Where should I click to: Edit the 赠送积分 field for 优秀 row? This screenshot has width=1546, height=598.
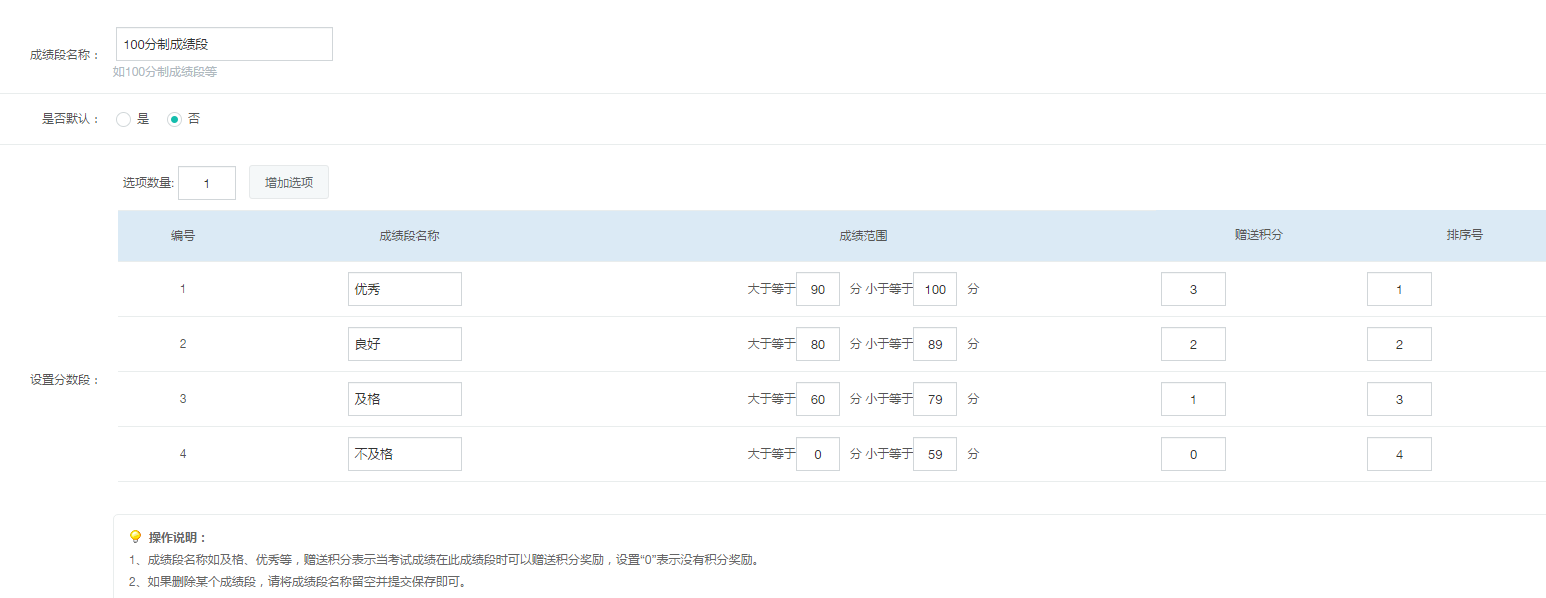click(x=1193, y=289)
